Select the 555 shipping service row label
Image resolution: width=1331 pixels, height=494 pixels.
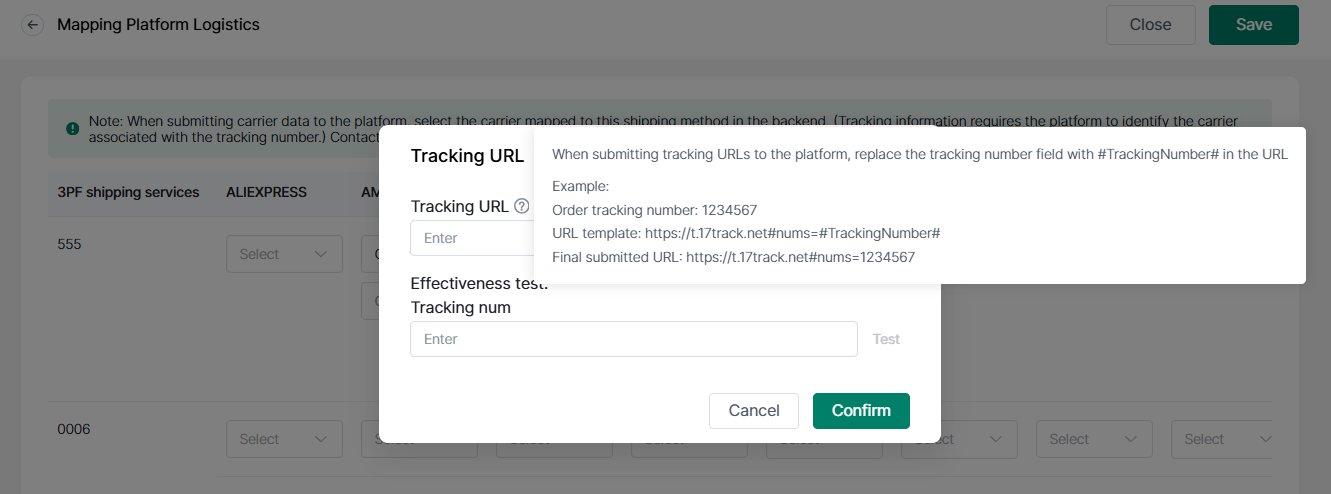(x=69, y=244)
